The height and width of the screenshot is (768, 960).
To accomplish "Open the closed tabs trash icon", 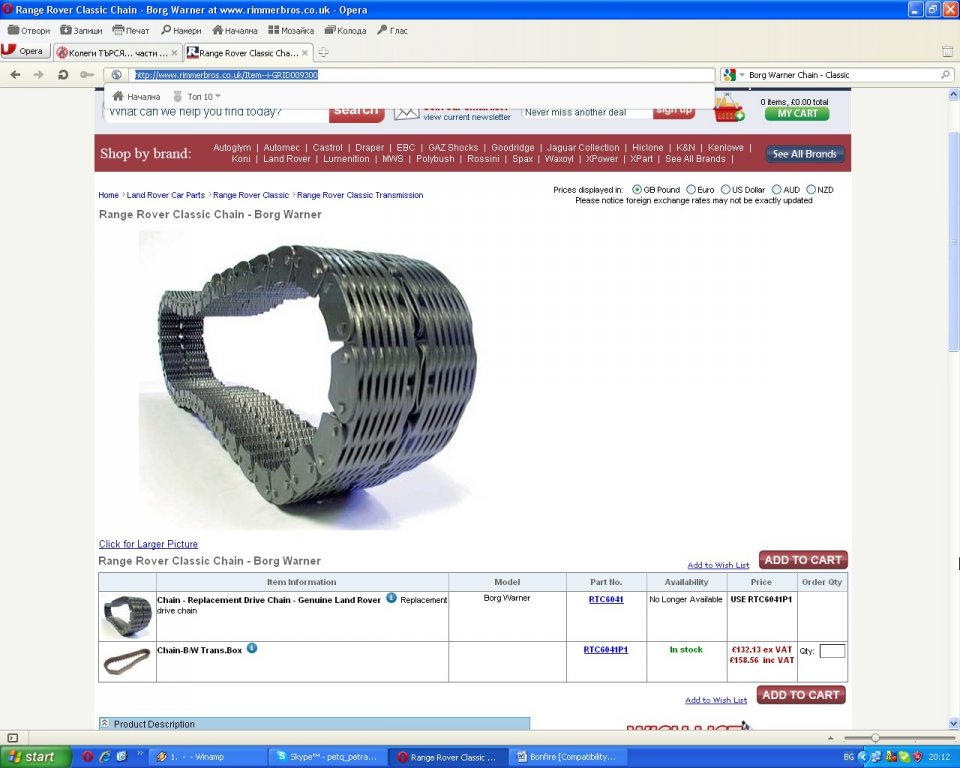I will [947, 52].
